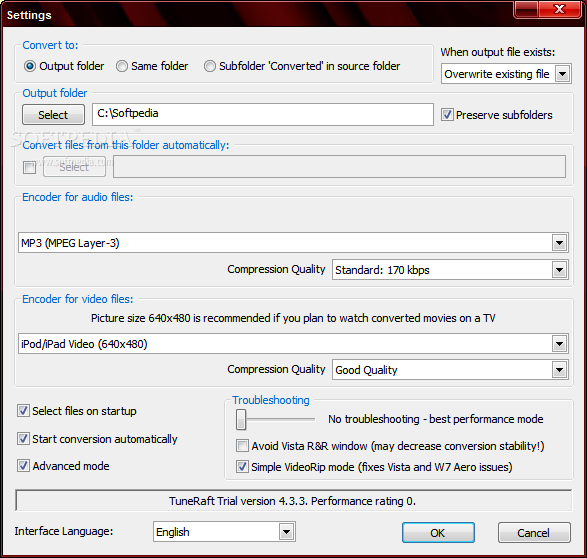Select Subfolder 'Converted' in source folder option
Screen dimensions: 587x558
pyautogui.click(x=210, y=66)
